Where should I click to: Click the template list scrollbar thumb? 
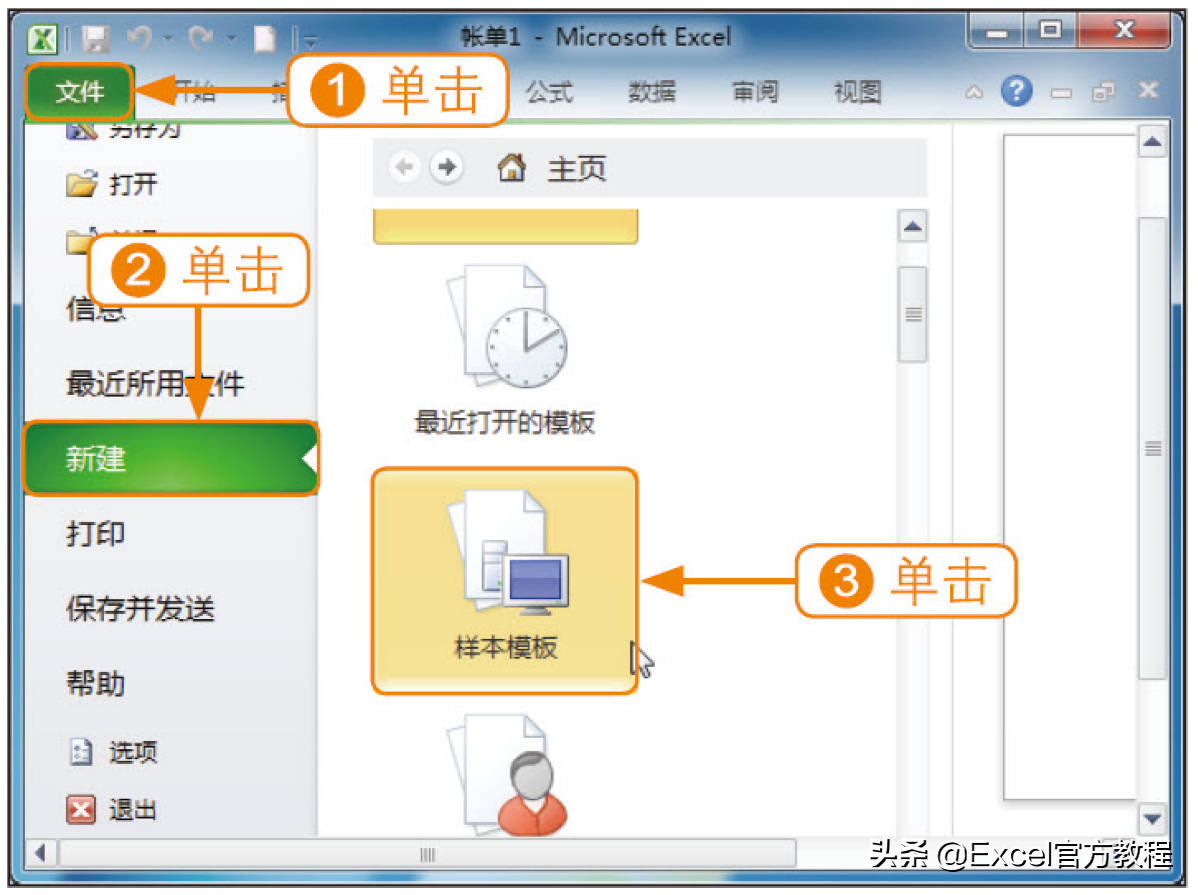pyautogui.click(x=912, y=314)
